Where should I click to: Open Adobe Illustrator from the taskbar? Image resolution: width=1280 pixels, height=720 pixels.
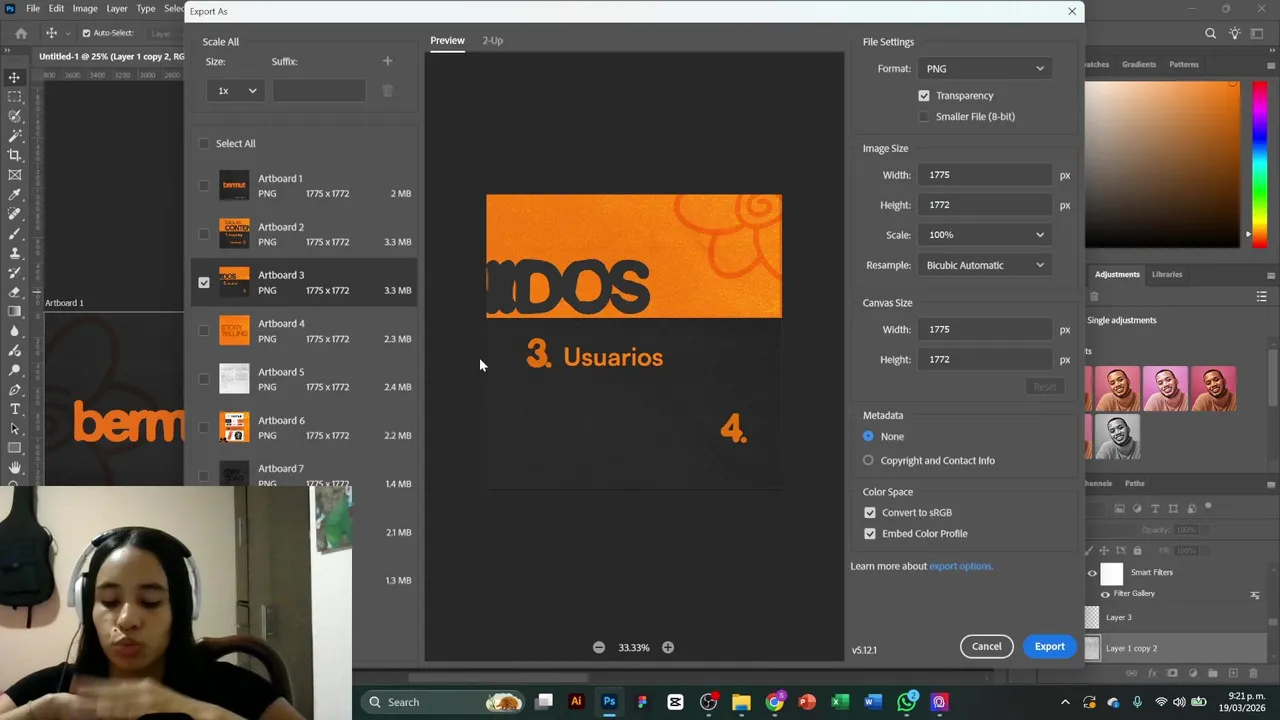click(576, 702)
